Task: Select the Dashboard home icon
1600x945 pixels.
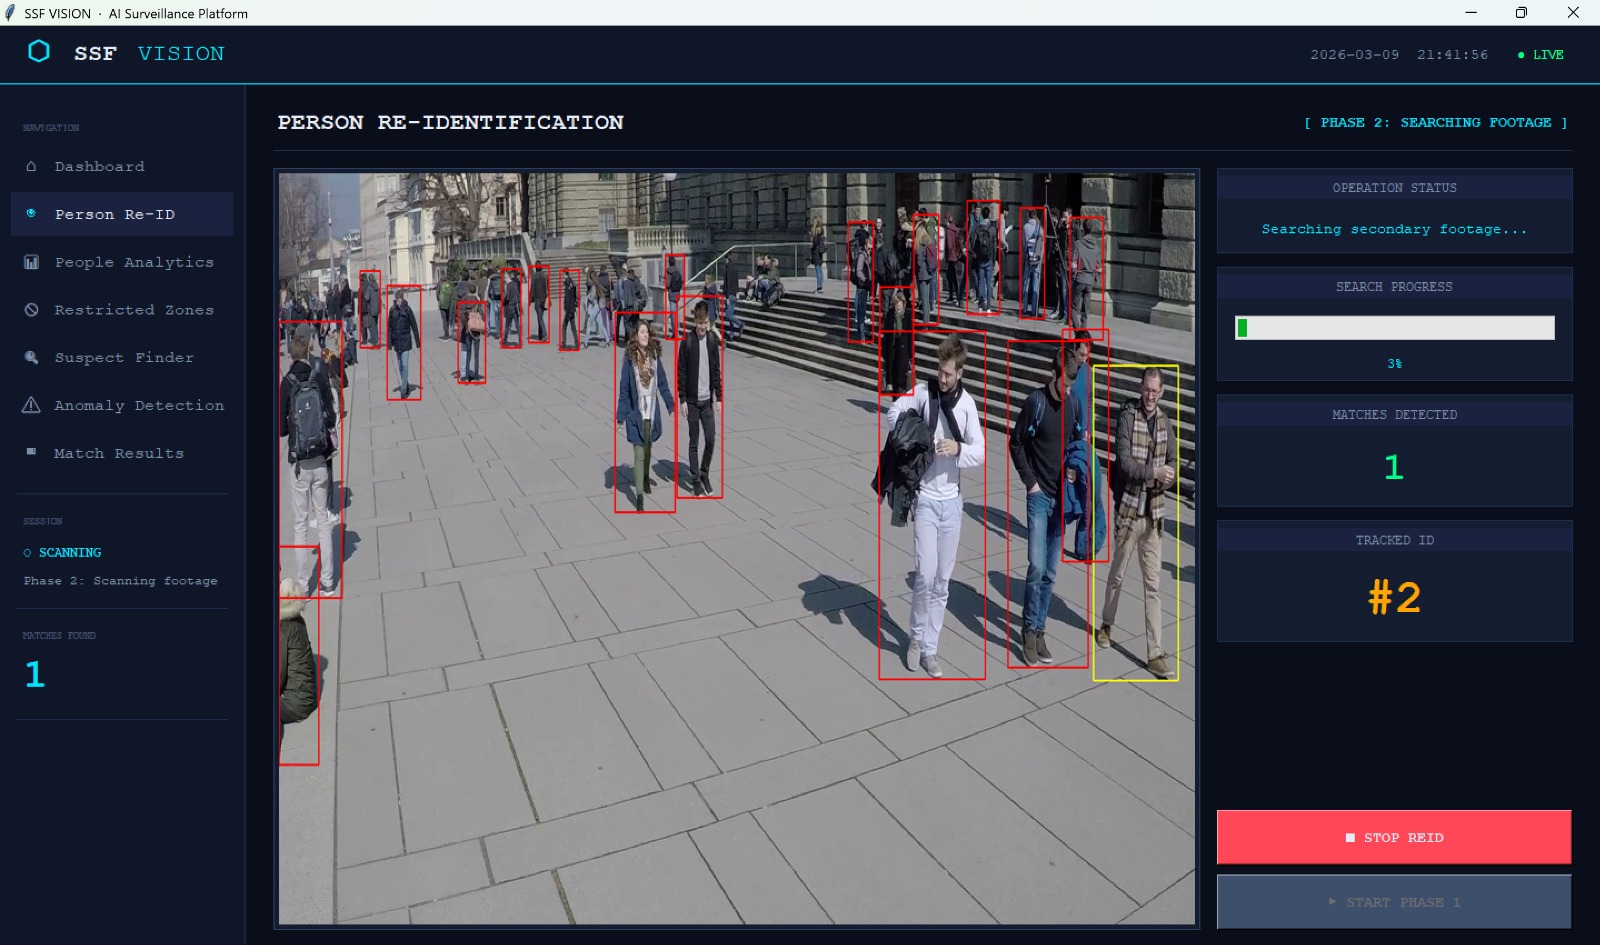Action: [x=33, y=166]
